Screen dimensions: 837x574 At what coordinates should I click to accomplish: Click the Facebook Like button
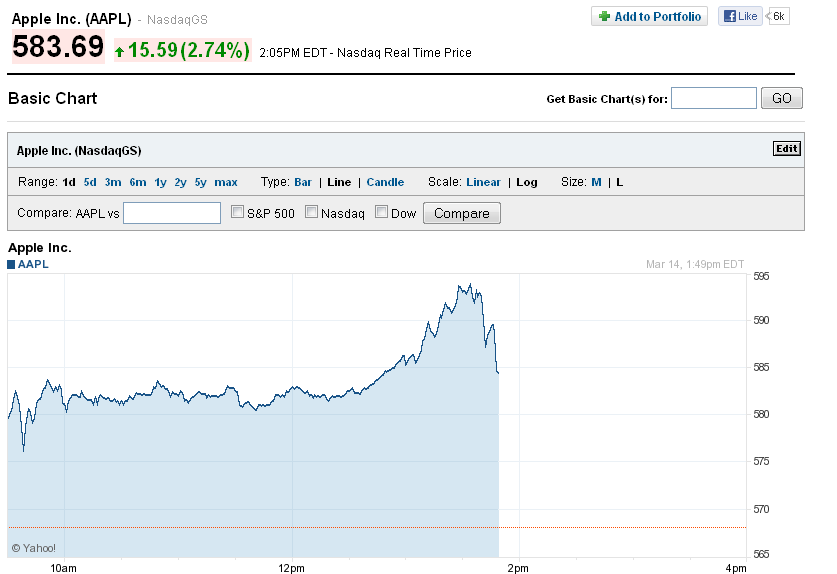point(740,16)
